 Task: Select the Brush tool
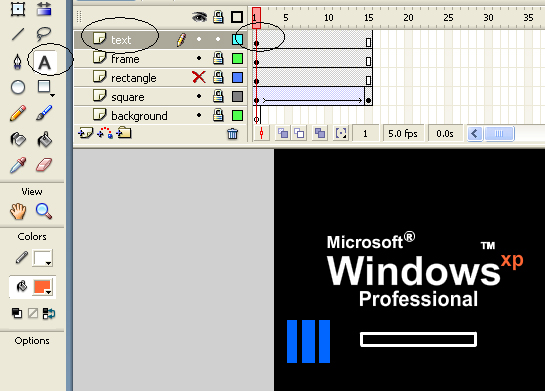[x=44, y=113]
